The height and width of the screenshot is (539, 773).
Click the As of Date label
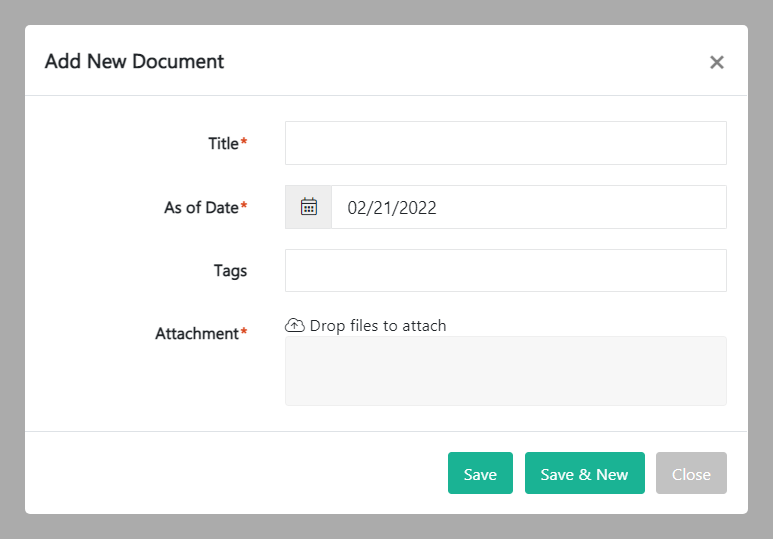click(x=201, y=207)
